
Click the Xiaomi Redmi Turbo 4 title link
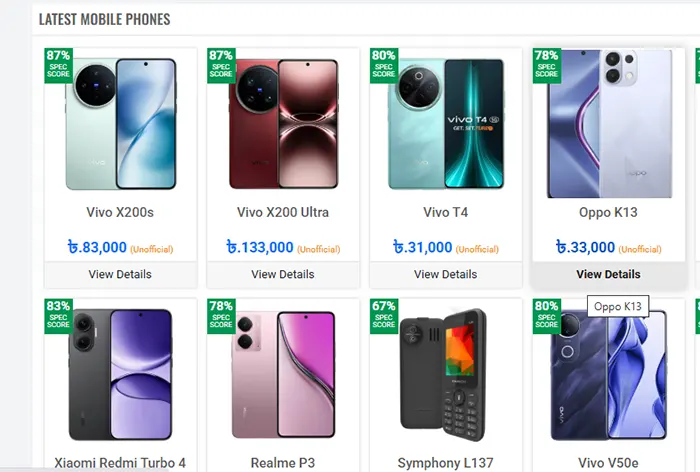(120, 463)
